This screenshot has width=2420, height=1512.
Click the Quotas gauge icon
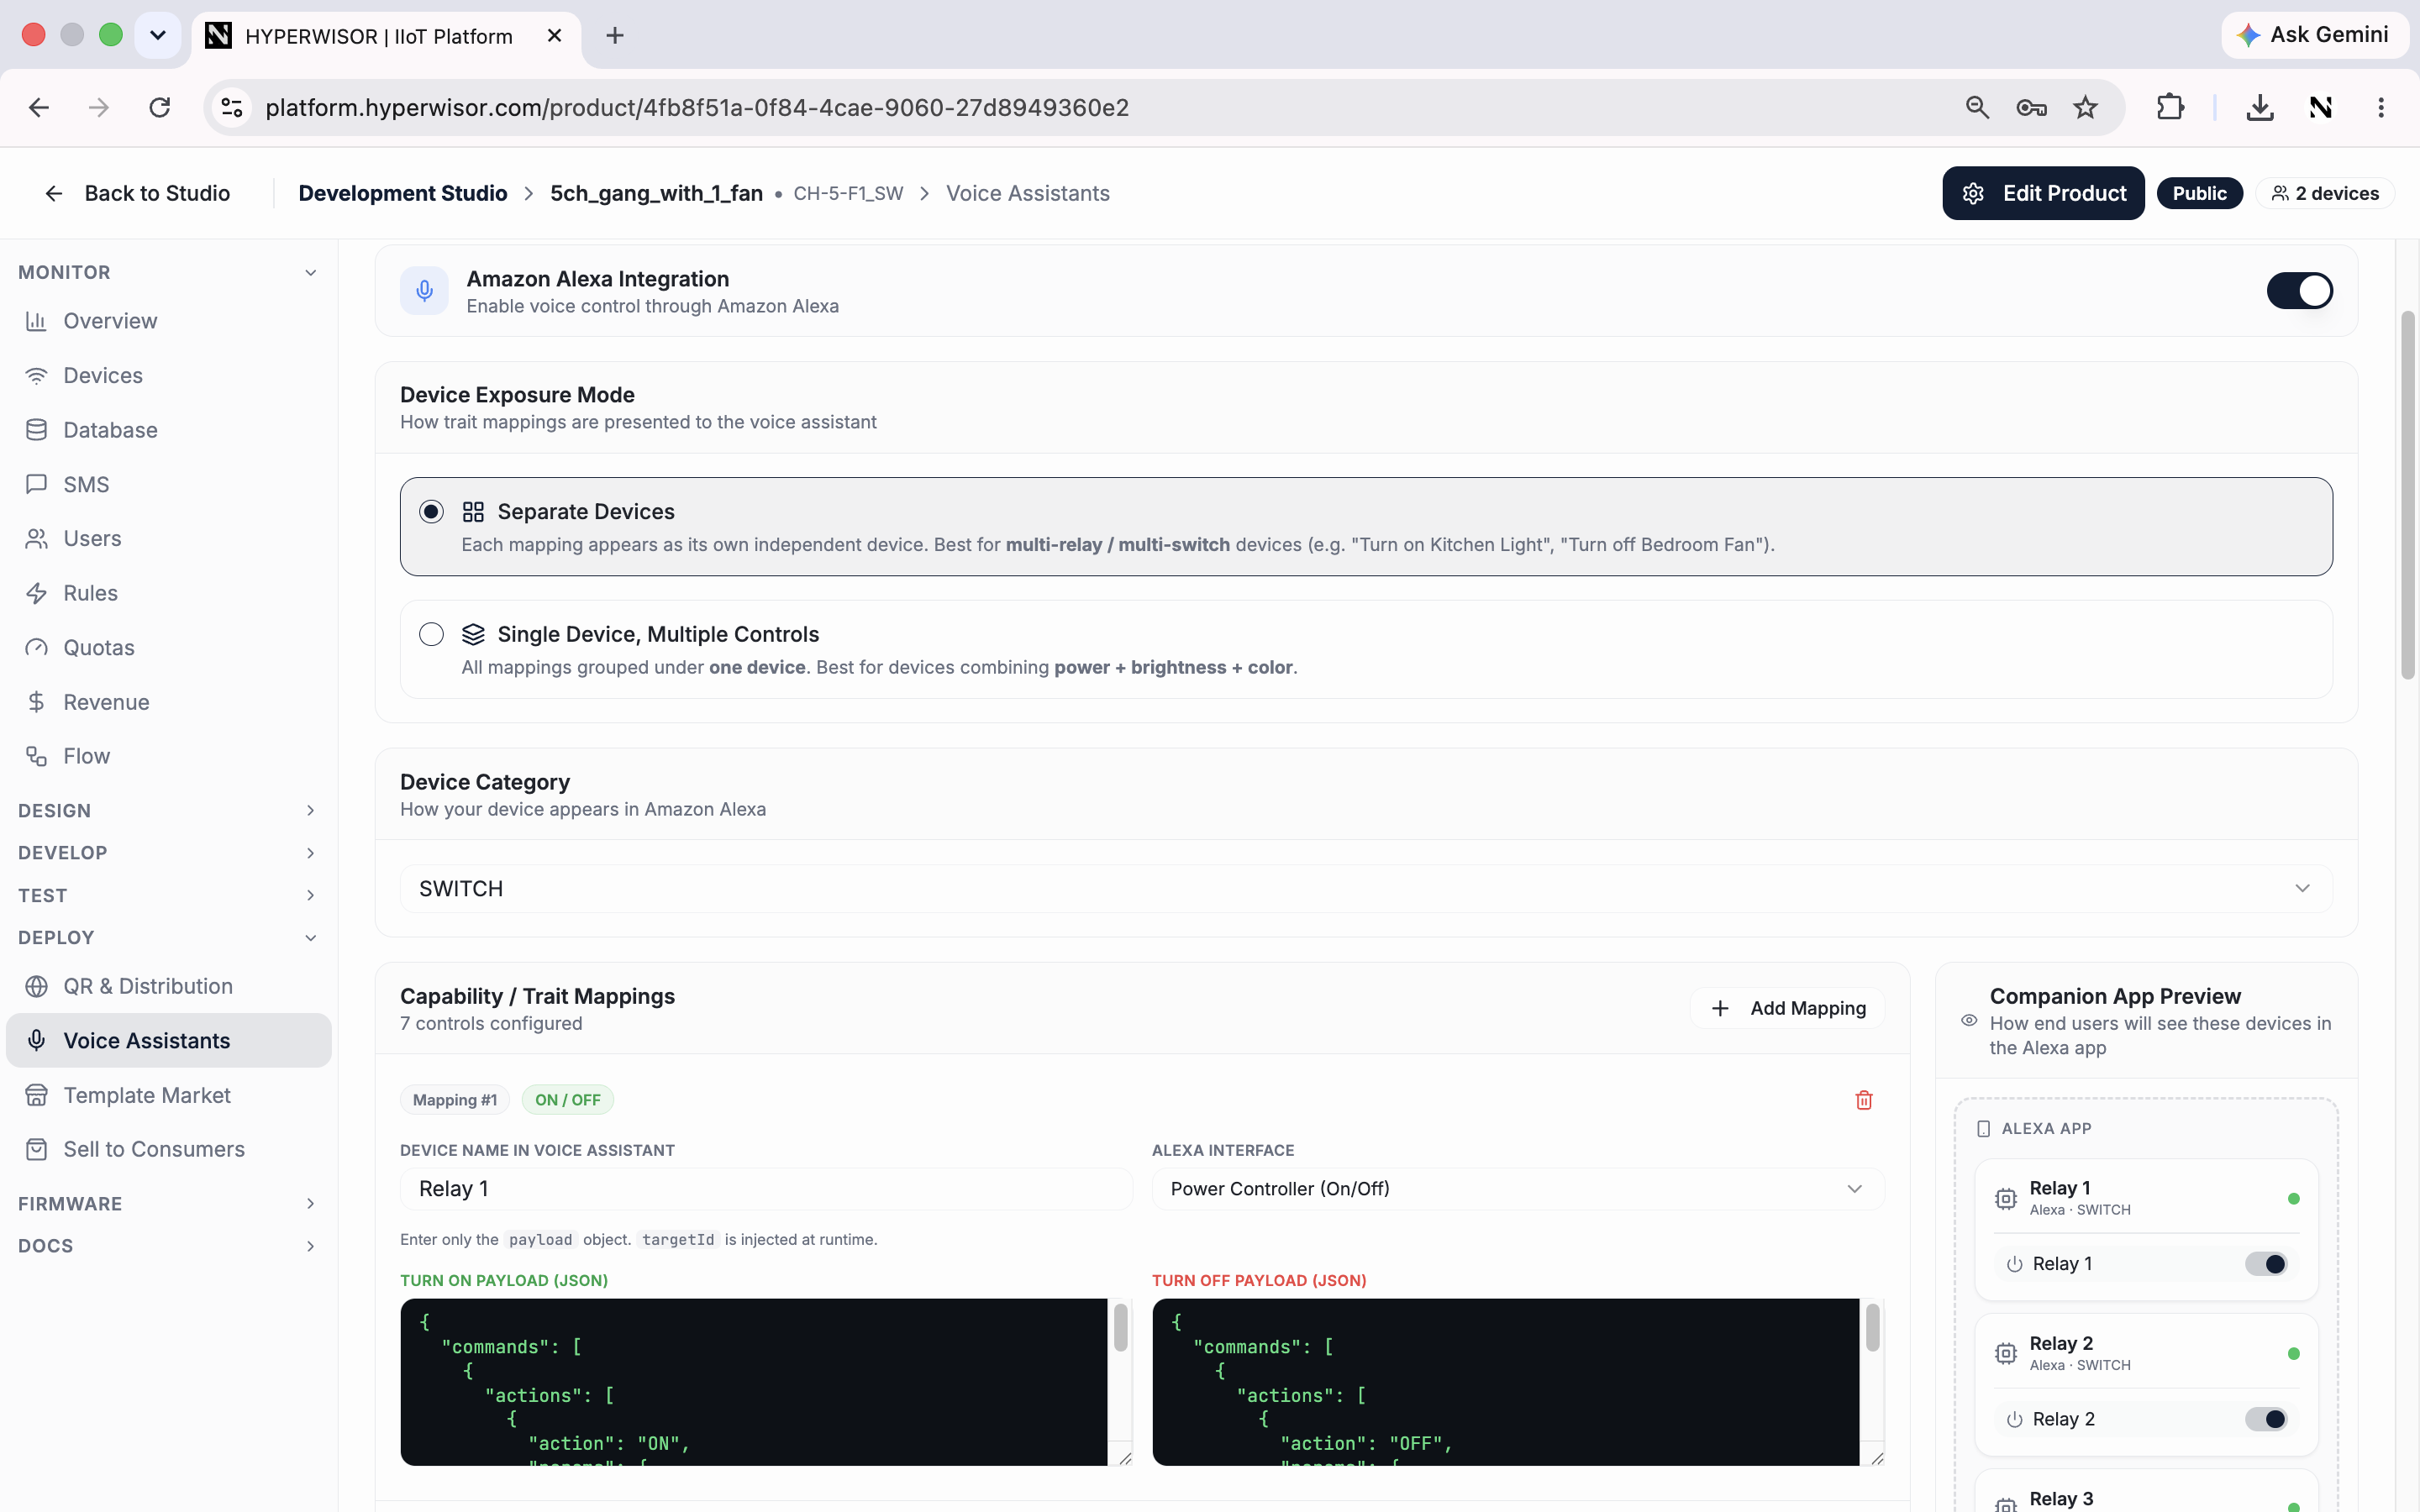36,648
